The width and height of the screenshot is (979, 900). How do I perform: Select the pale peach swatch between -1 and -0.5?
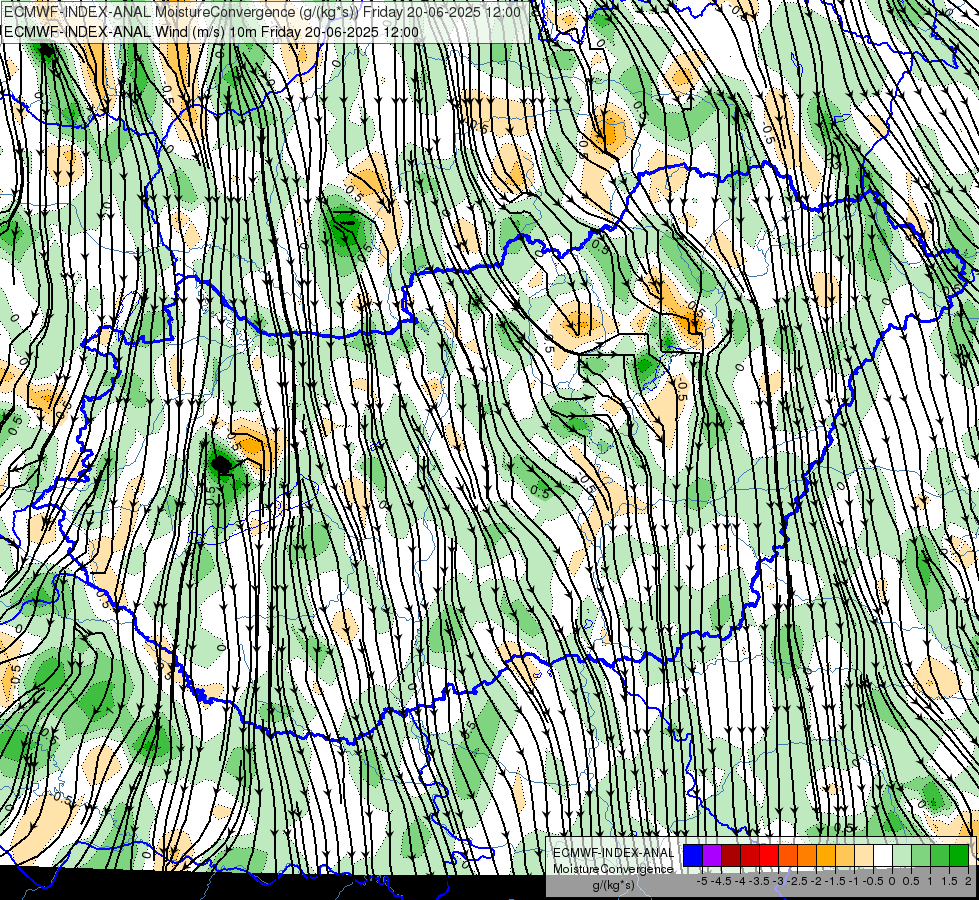tap(864, 856)
